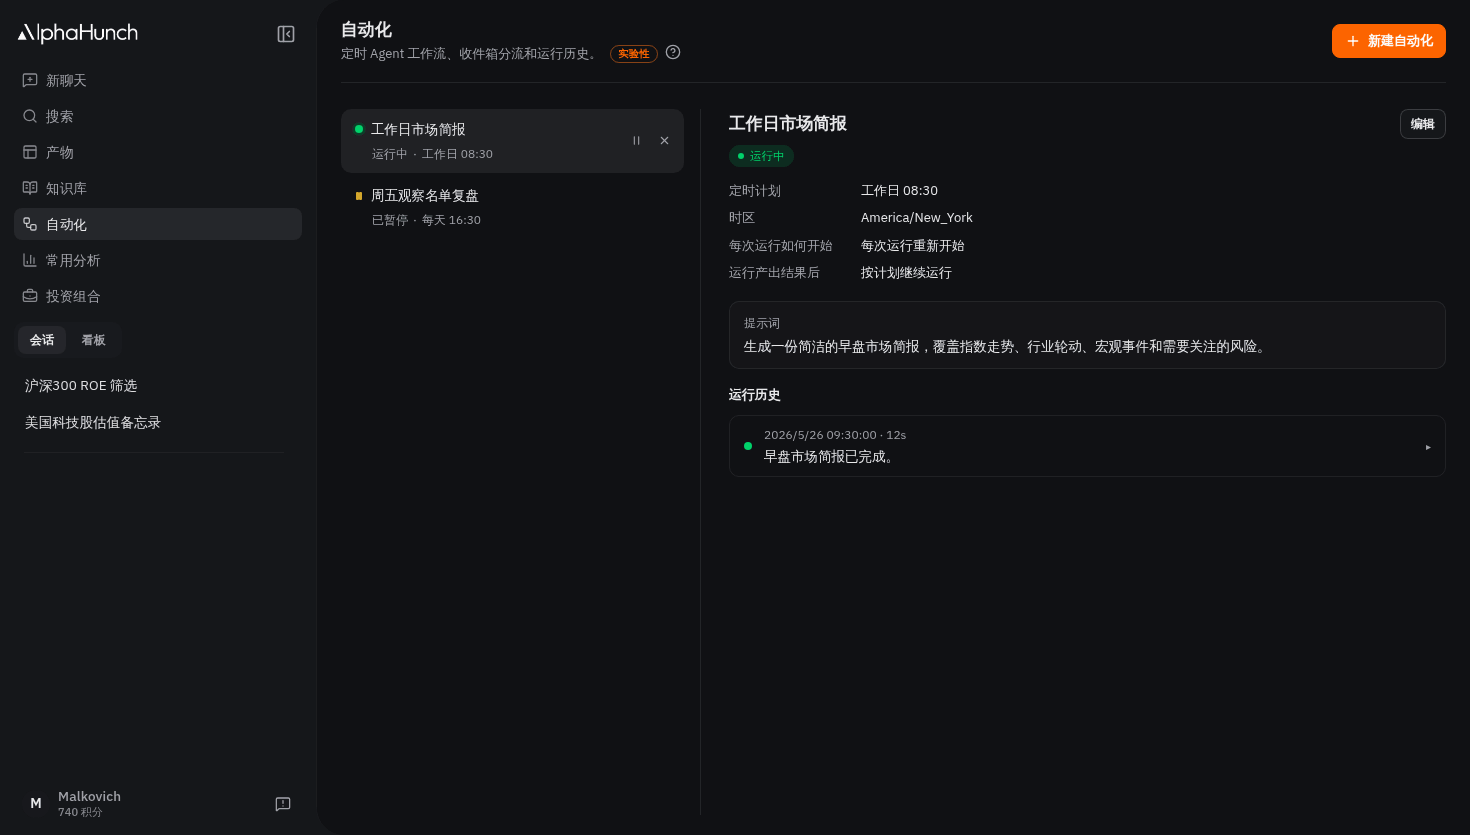The width and height of the screenshot is (1470, 835).
Task: Switch to the 会话 tab
Action: pos(42,340)
